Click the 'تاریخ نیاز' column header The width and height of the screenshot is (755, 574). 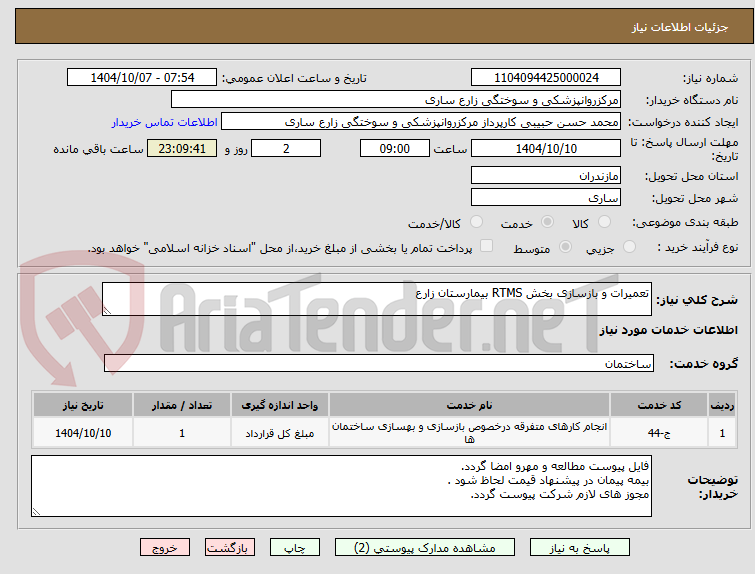click(83, 405)
